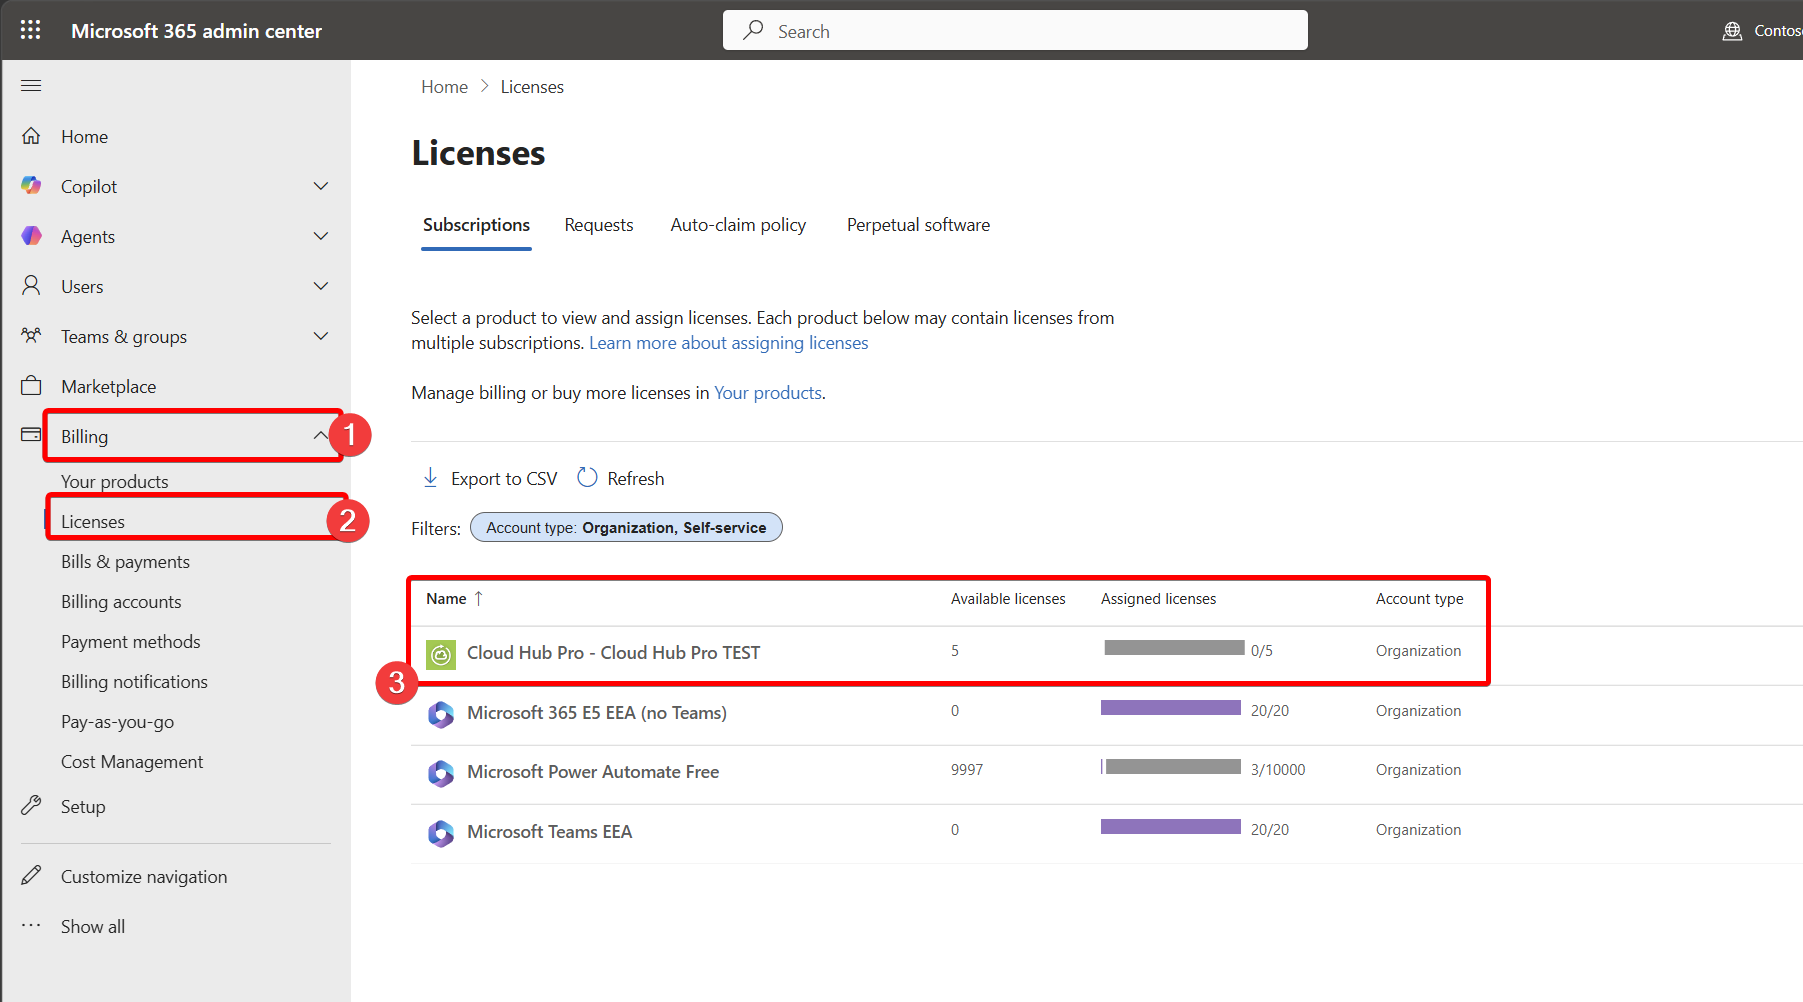Viewport: 1803px width, 1002px height.
Task: Switch to the Requests tab
Action: (598, 225)
